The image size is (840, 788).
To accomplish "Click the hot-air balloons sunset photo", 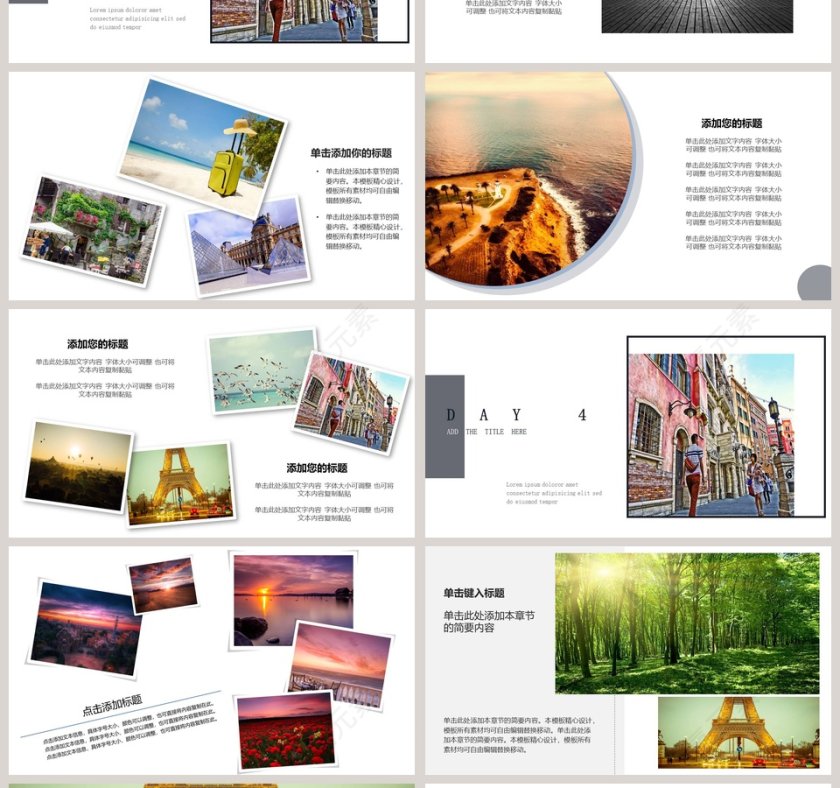I will point(78,466).
